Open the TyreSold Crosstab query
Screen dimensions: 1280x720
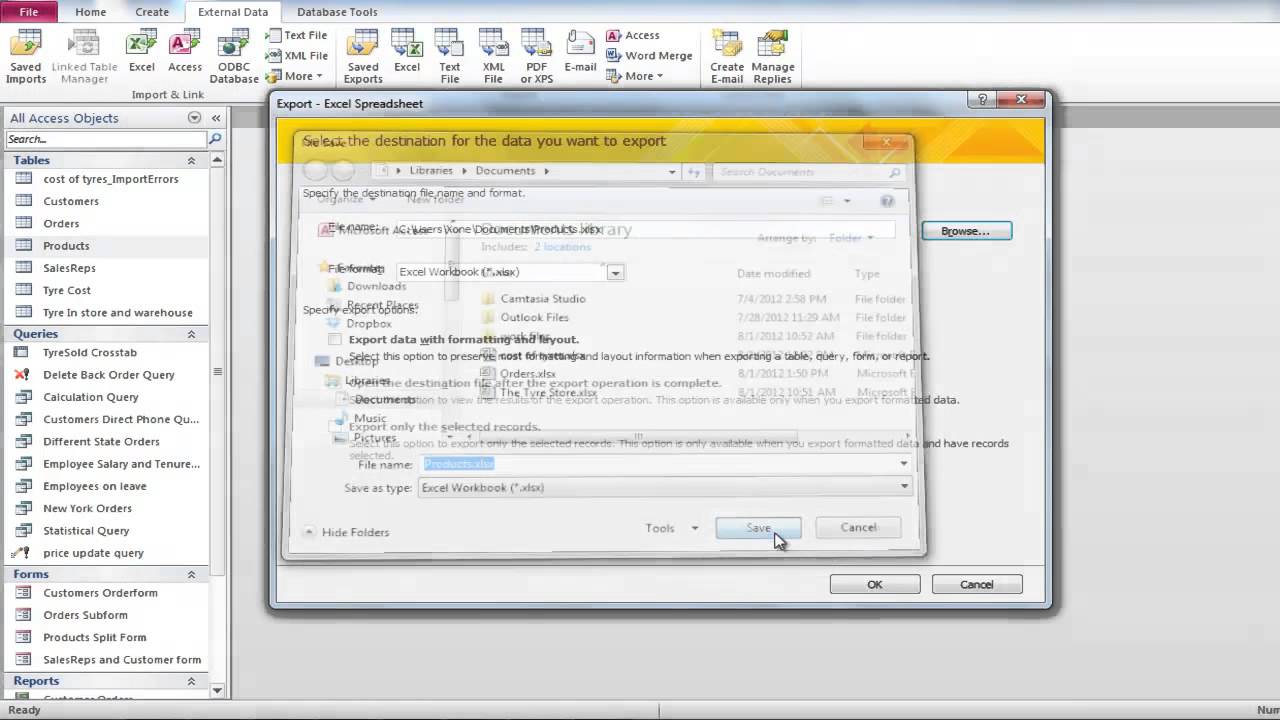tap(90, 352)
